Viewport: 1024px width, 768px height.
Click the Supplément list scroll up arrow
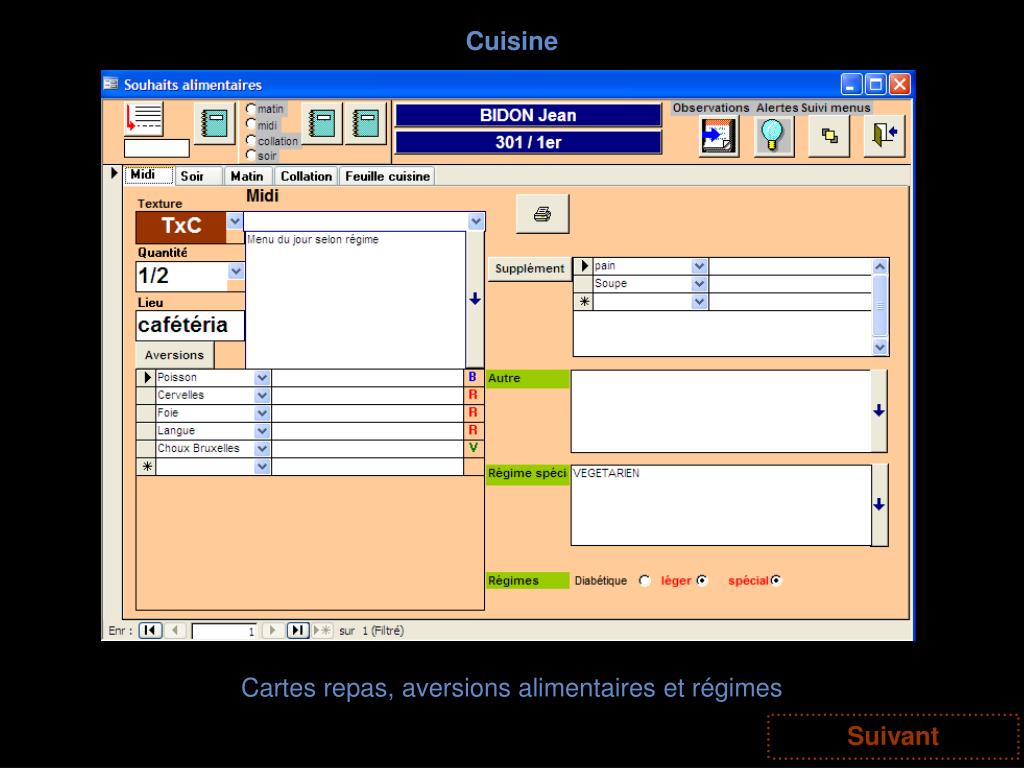point(880,266)
